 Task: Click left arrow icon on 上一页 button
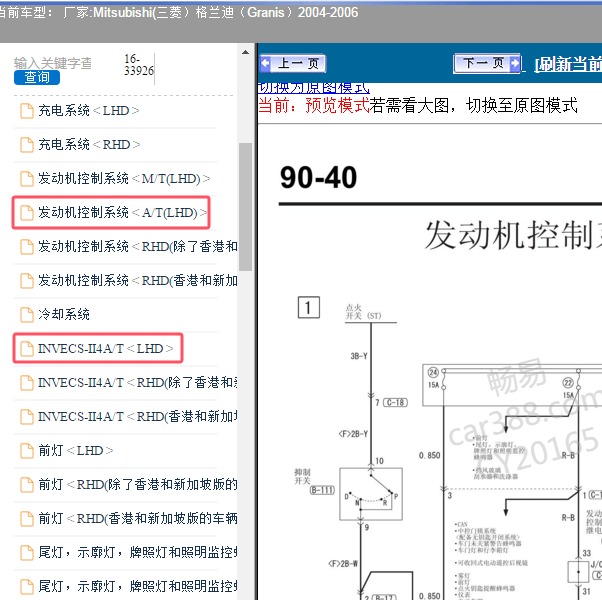265,63
